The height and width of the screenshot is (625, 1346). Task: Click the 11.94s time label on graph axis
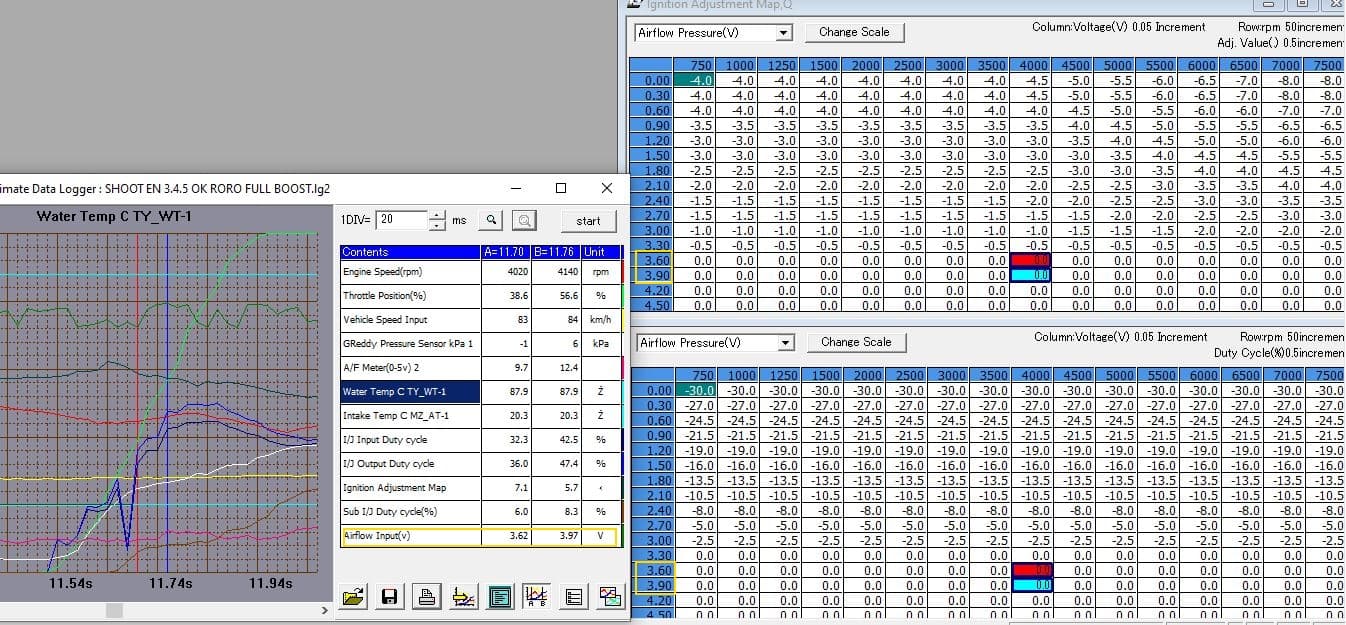click(271, 583)
